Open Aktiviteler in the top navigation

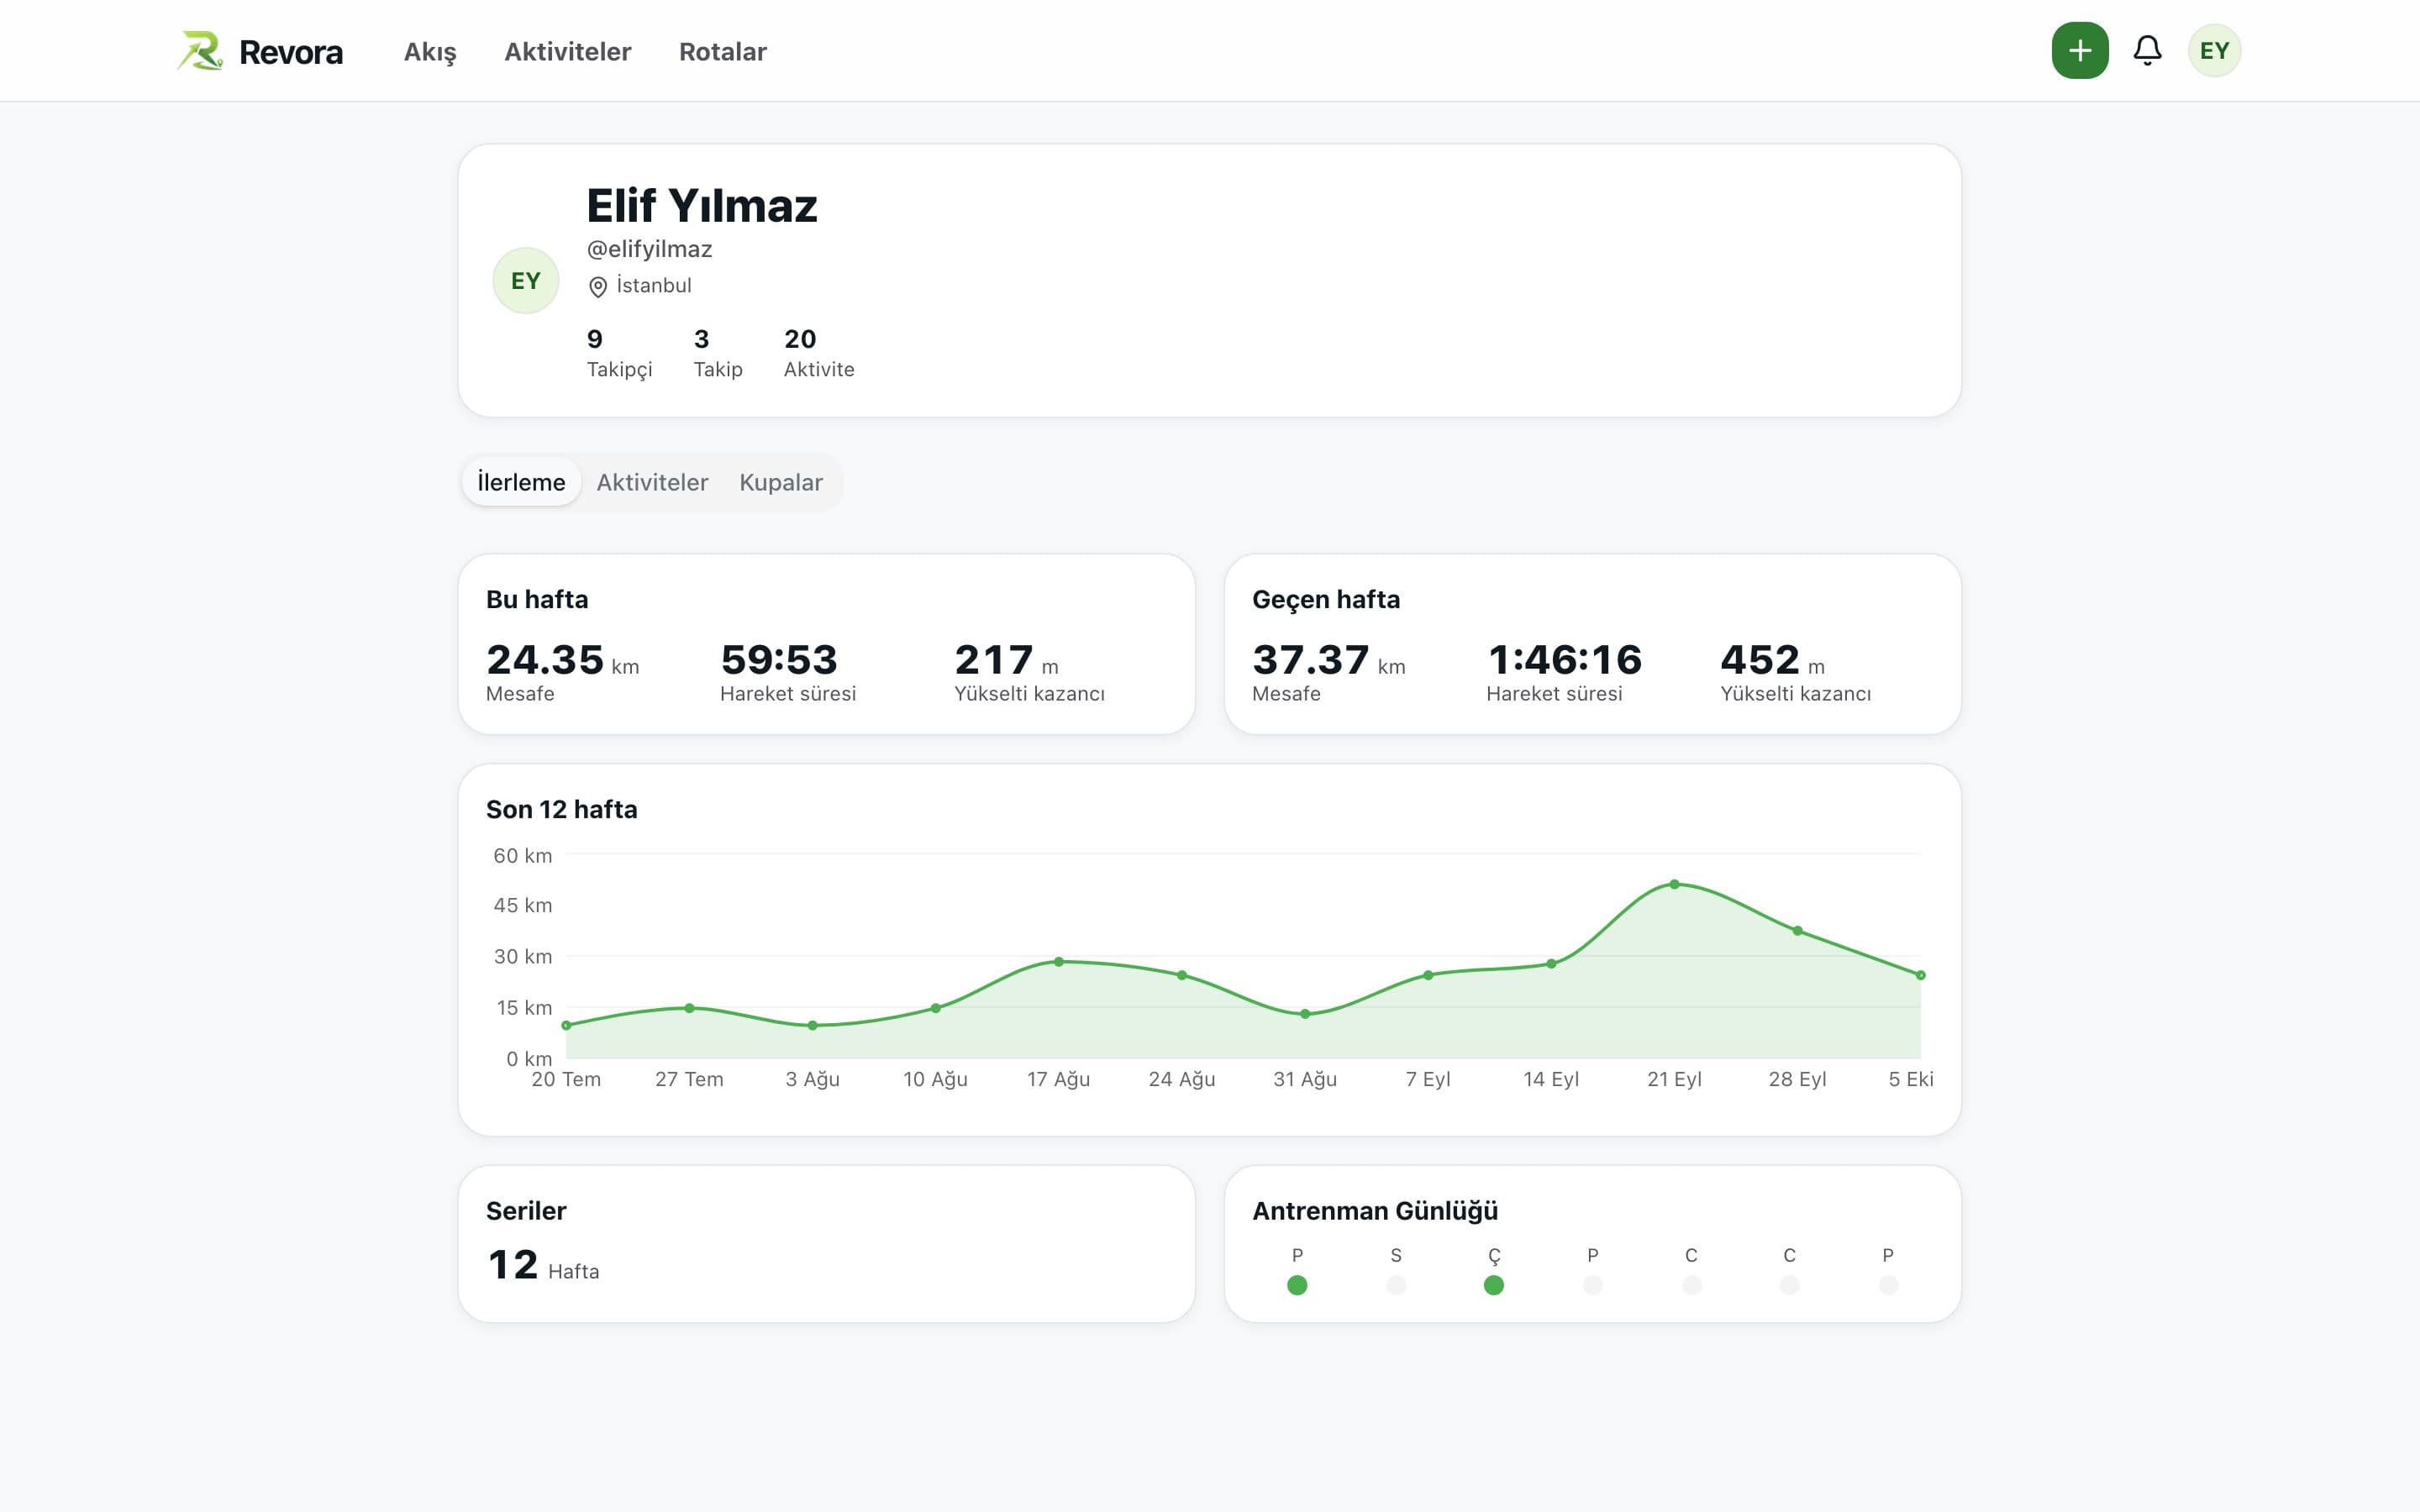click(567, 52)
